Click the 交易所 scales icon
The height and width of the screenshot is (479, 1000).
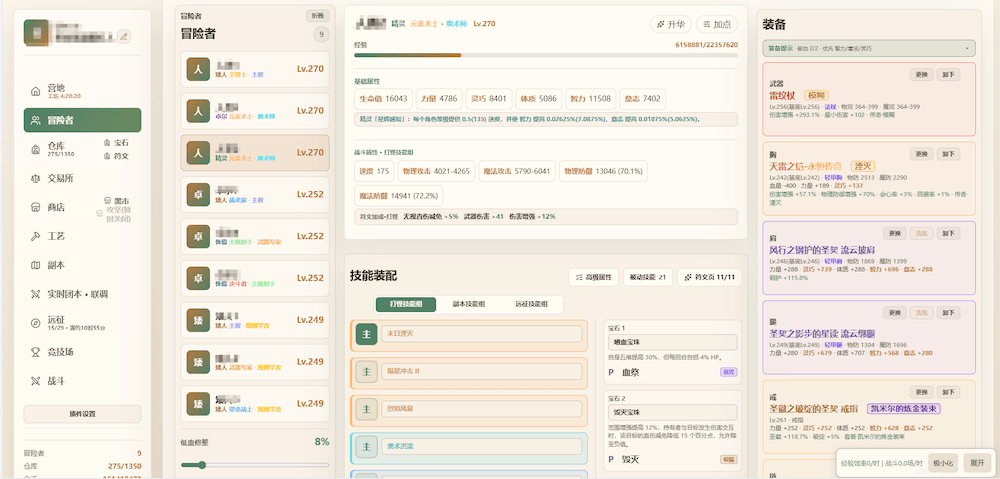(x=36, y=179)
